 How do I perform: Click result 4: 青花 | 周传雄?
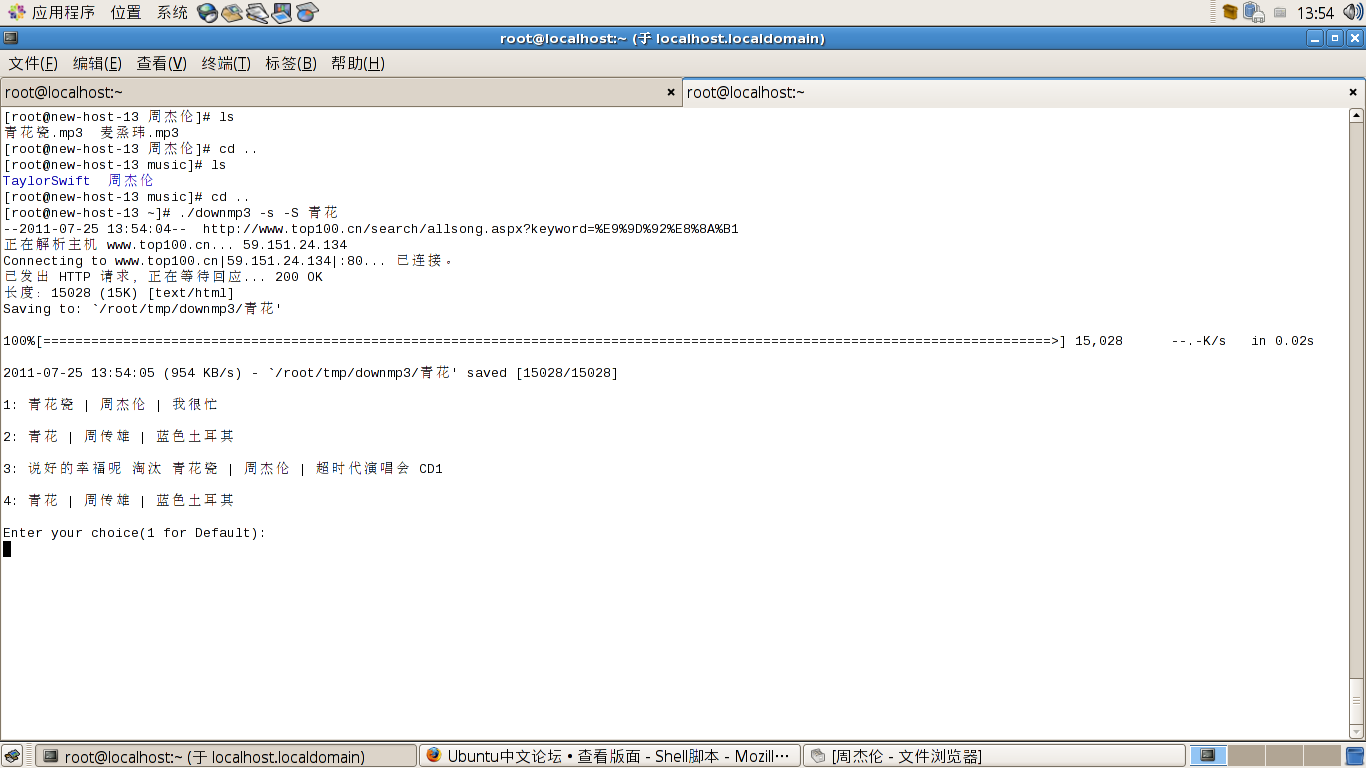point(118,501)
